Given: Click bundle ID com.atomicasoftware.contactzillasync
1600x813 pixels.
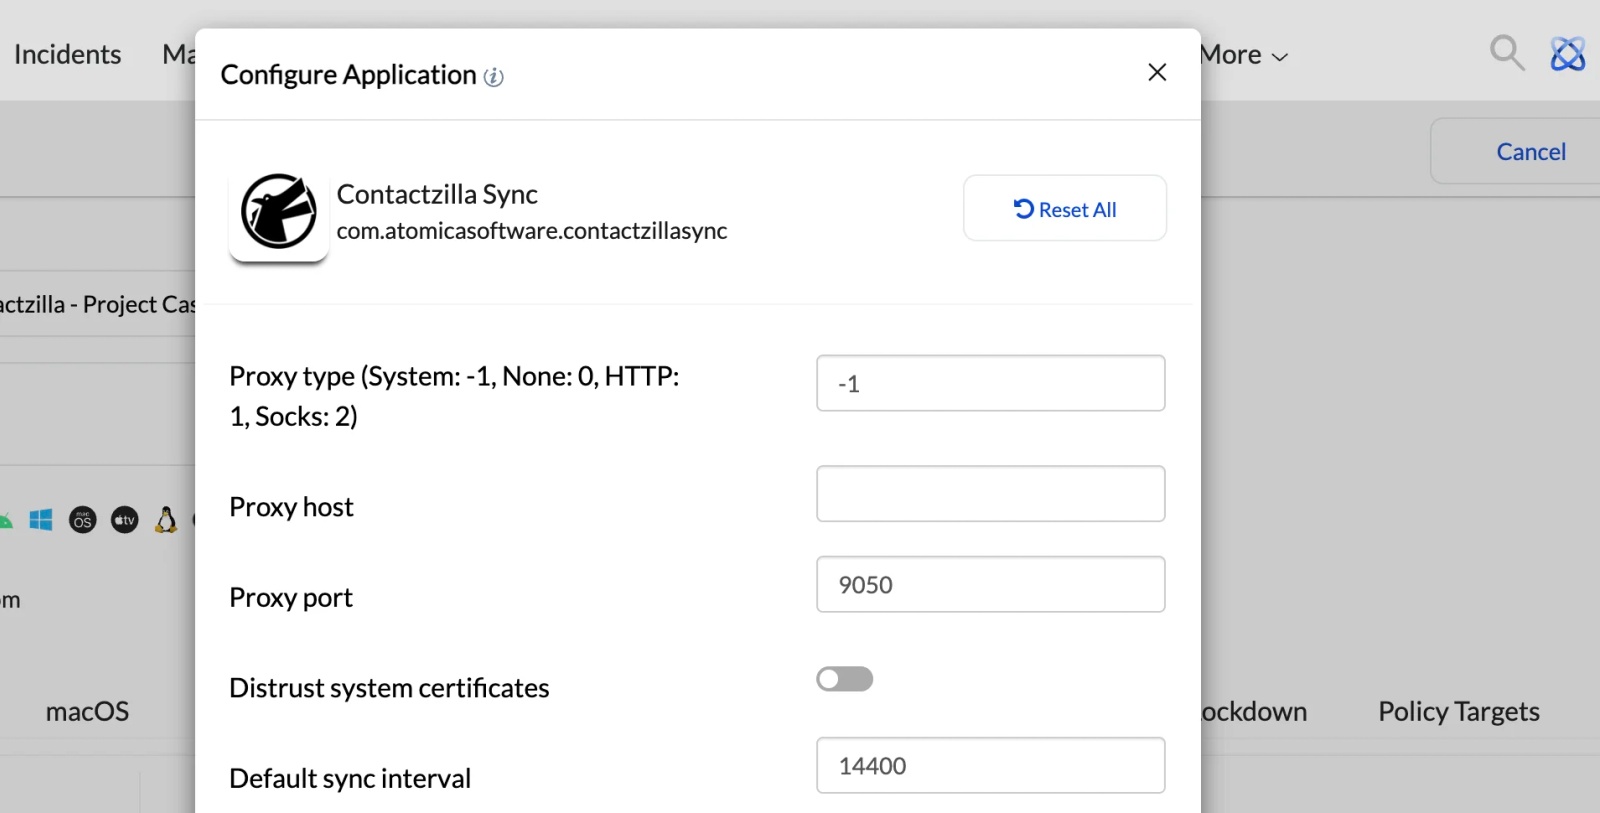Looking at the screenshot, I should click(532, 231).
